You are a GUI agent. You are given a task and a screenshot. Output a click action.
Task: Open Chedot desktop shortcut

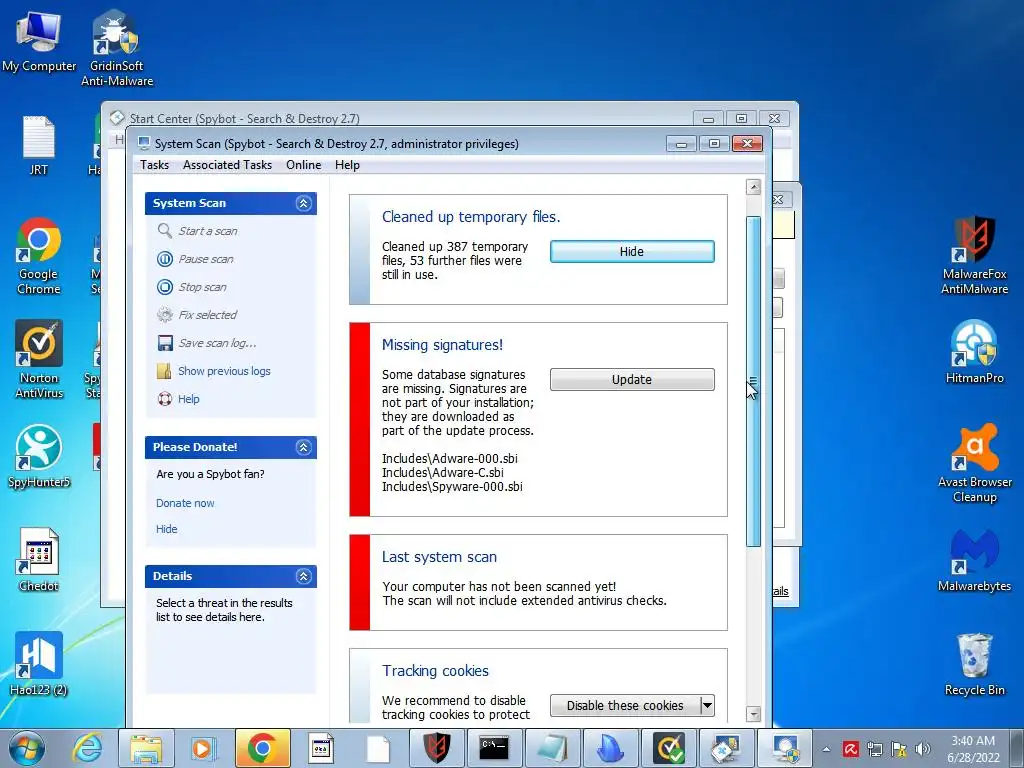pyautogui.click(x=39, y=560)
